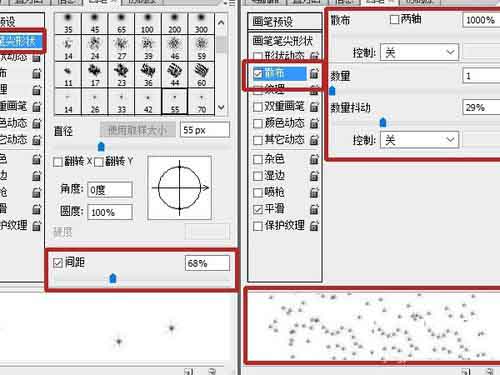The width and height of the screenshot is (500, 375).
Task: Click the 数量抖动 field showing 29%
Action: 482,108
